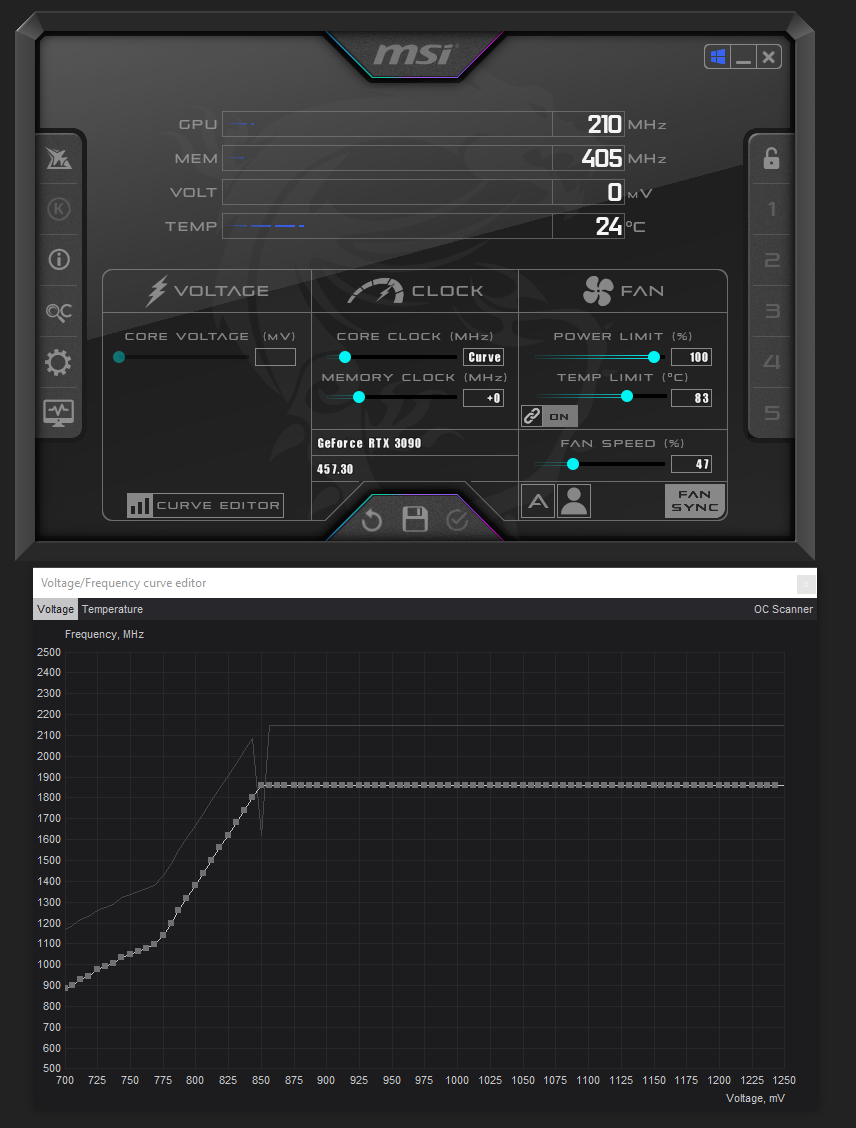Screen dimensions: 856x1128
Task: Select profile slot 3
Action: click(x=772, y=311)
